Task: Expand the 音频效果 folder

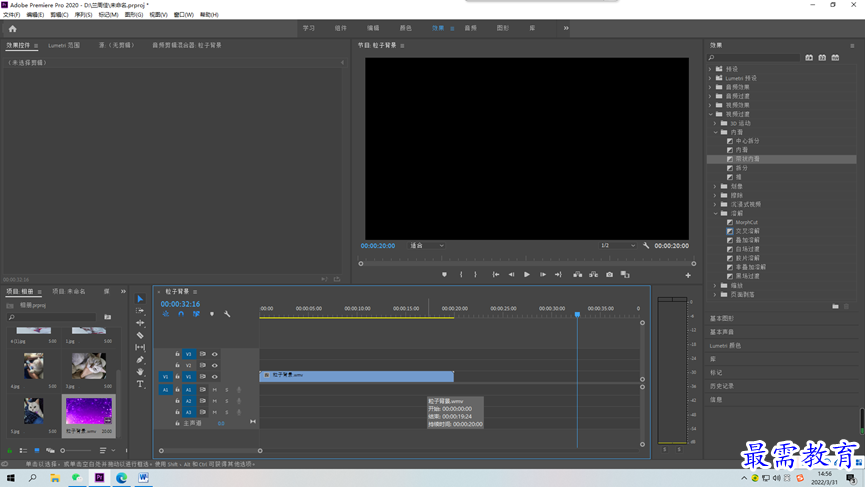Action: tap(711, 87)
